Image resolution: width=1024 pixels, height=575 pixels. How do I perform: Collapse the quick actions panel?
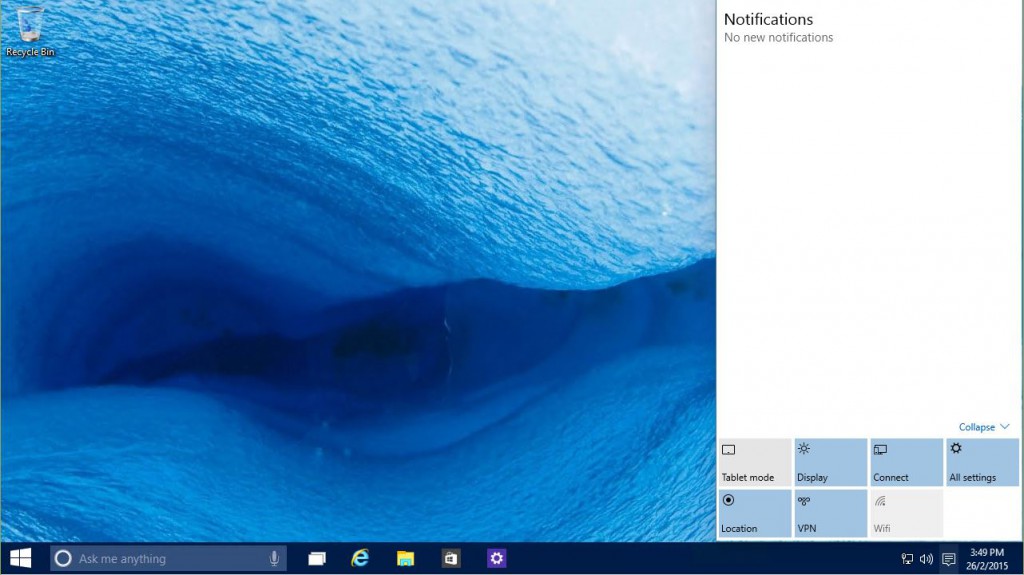coord(984,427)
